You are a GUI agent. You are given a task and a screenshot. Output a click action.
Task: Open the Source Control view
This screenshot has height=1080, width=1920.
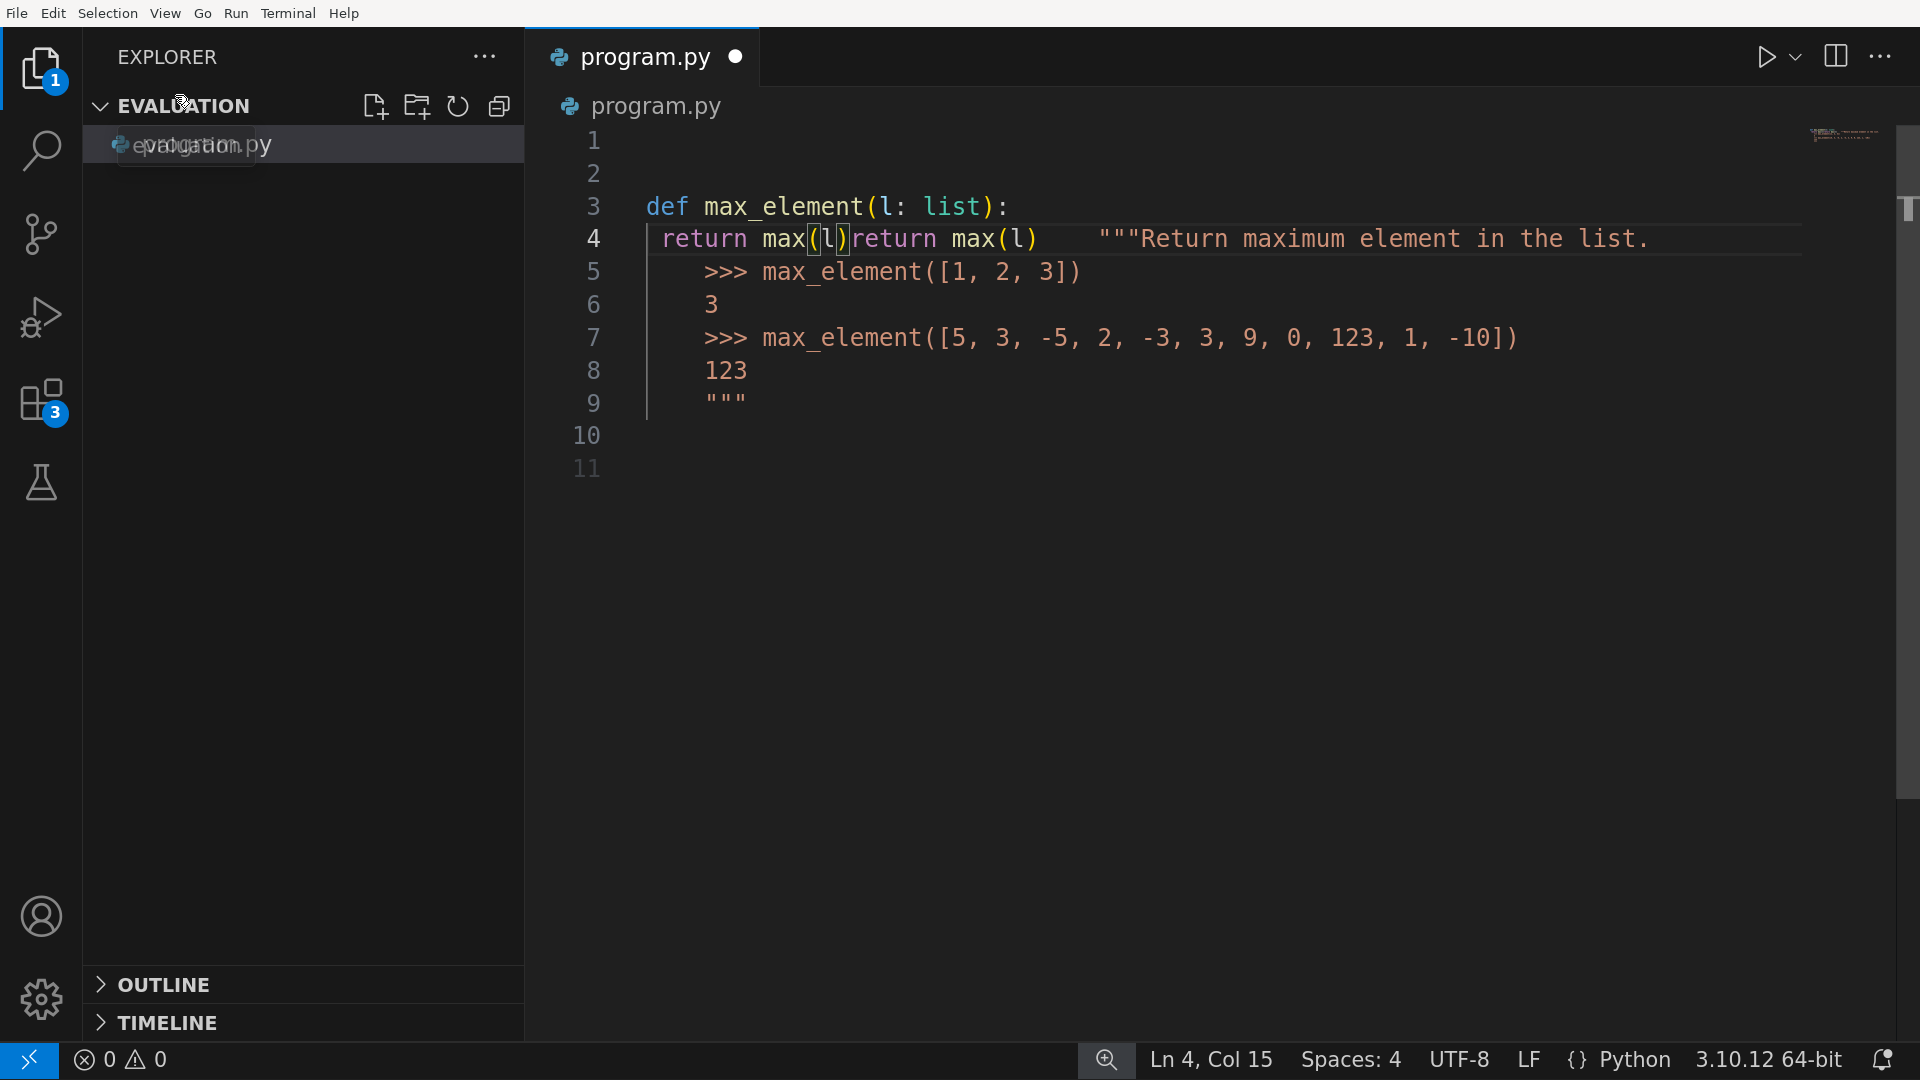pyautogui.click(x=41, y=234)
